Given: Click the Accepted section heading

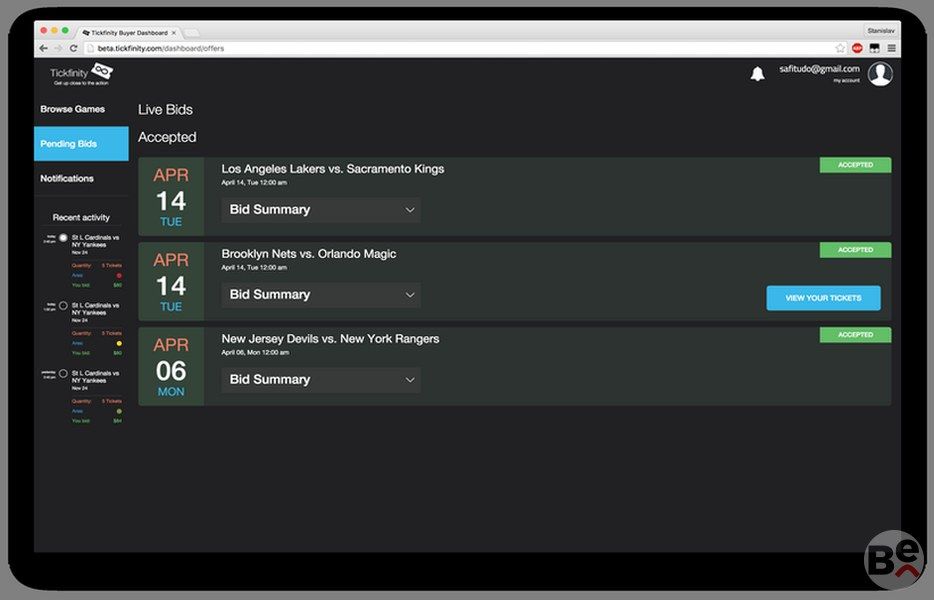Looking at the screenshot, I should click(x=167, y=137).
